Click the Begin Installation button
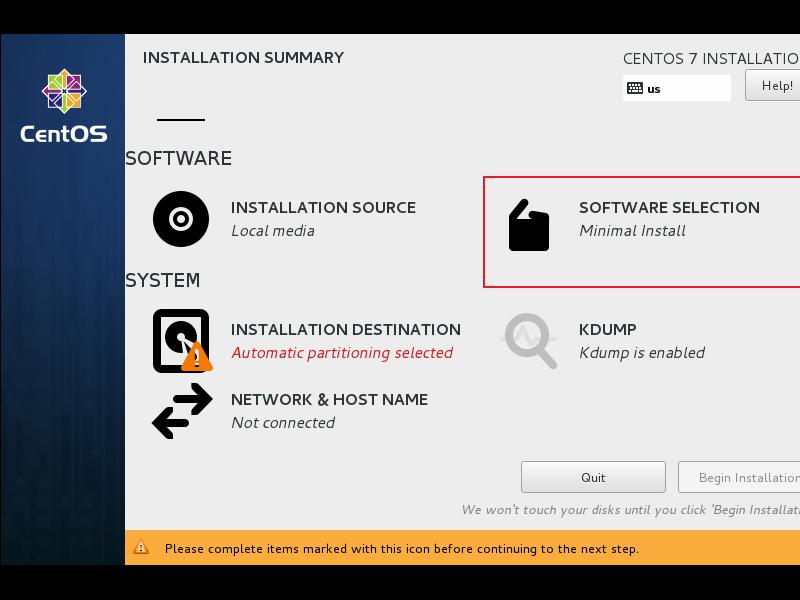This screenshot has width=800, height=600. tap(740, 477)
